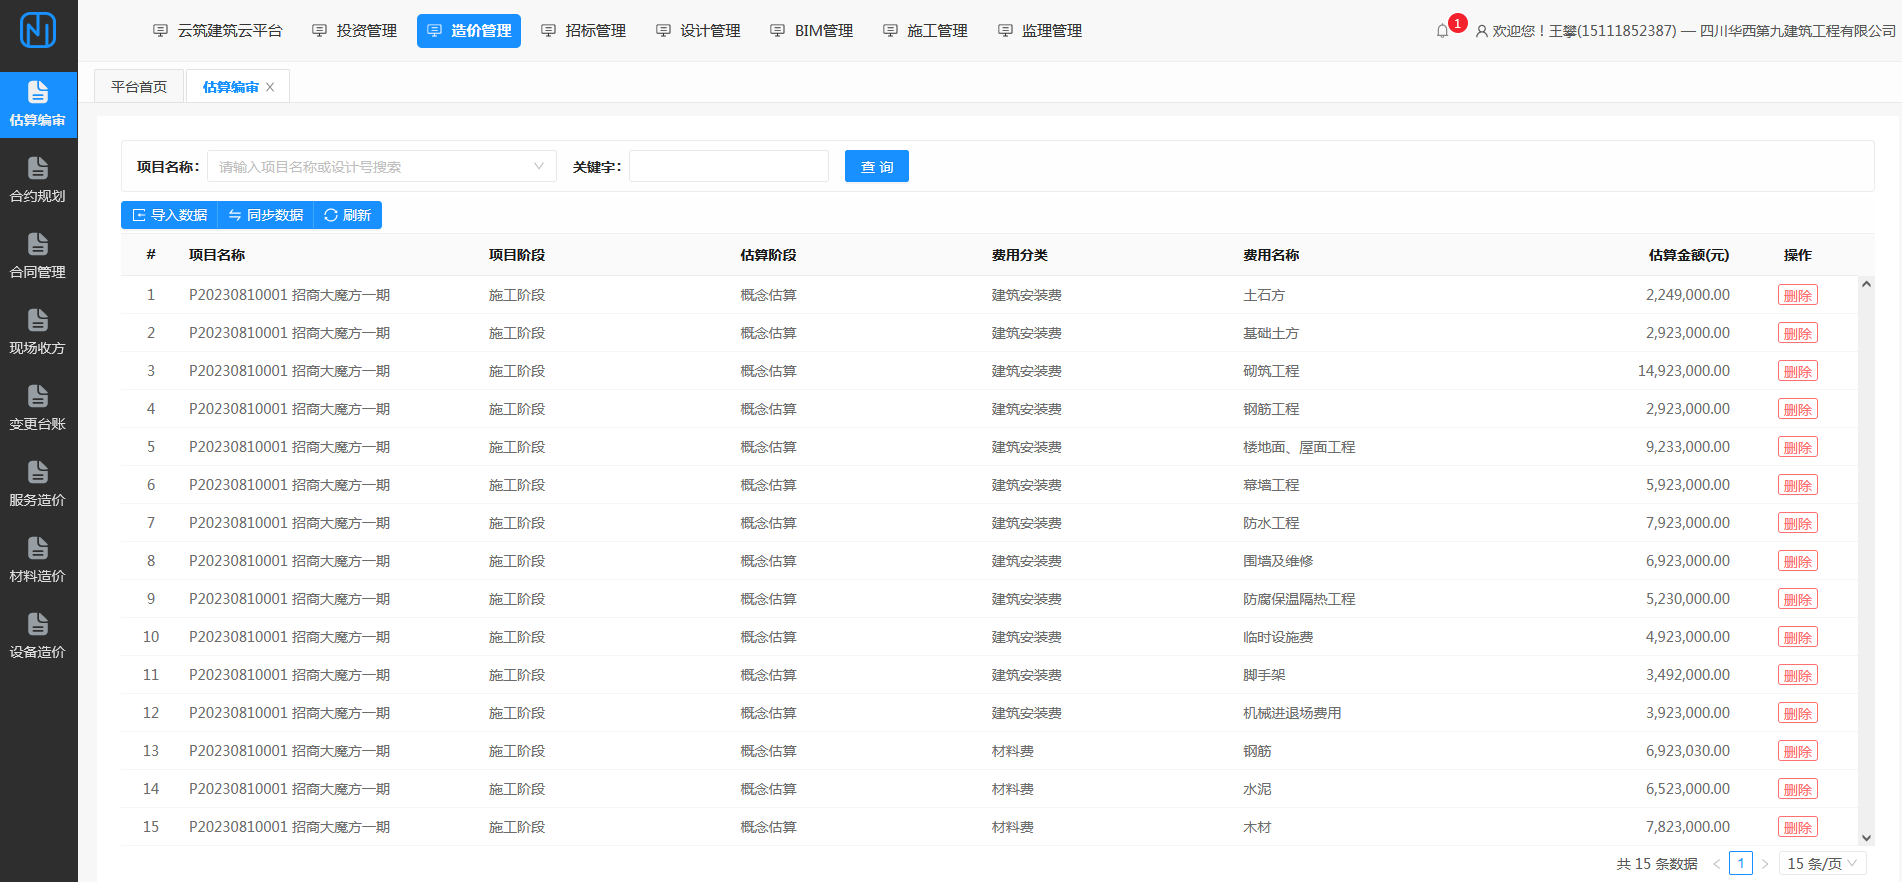This screenshot has width=1902, height=882.
Task: Click amount 6,923,030.00
Action: point(1688,751)
